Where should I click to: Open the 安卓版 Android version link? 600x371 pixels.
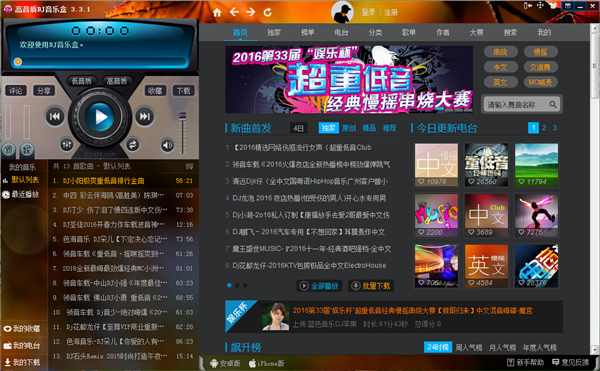coord(226,363)
